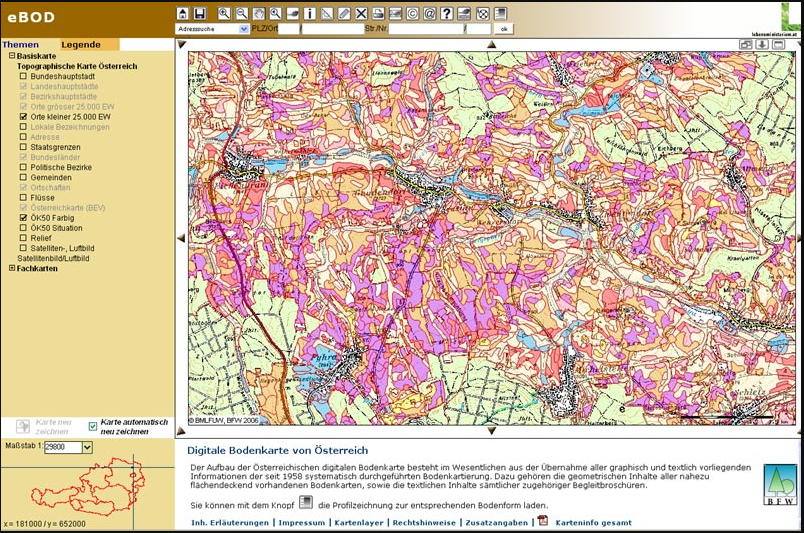This screenshot has width=804, height=533.
Task: Click the floppy disk save icon
Action: [x=199, y=13]
